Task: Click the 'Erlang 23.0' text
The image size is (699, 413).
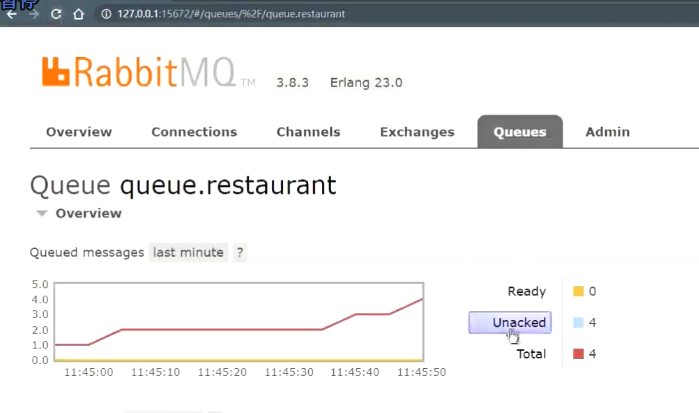Action: (x=366, y=83)
